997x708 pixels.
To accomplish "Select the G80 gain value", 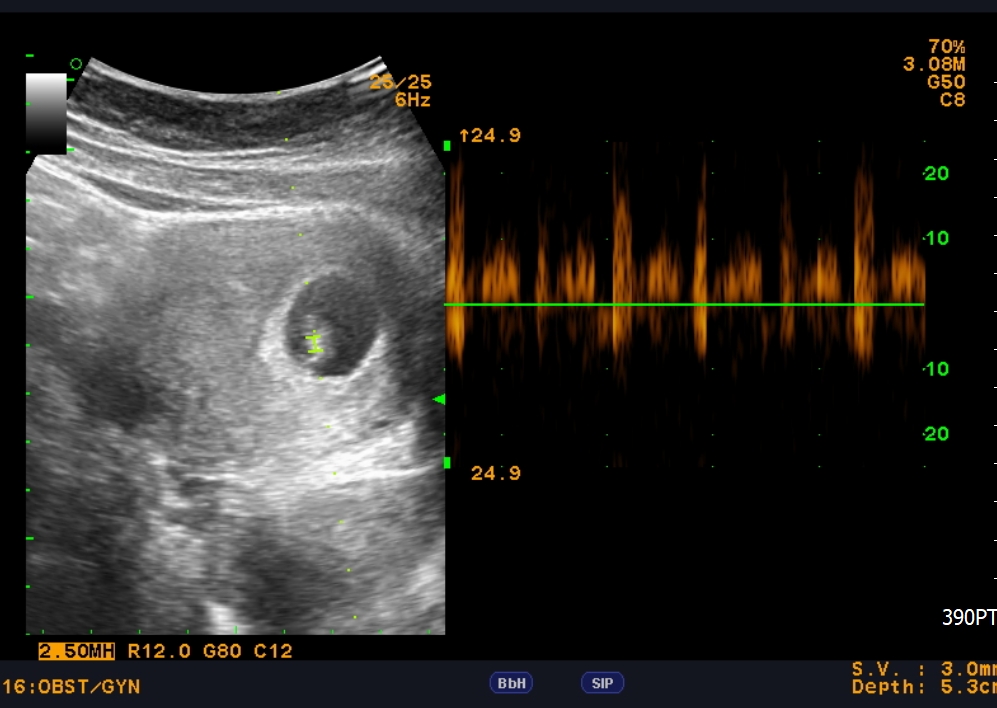I will 223,651.
